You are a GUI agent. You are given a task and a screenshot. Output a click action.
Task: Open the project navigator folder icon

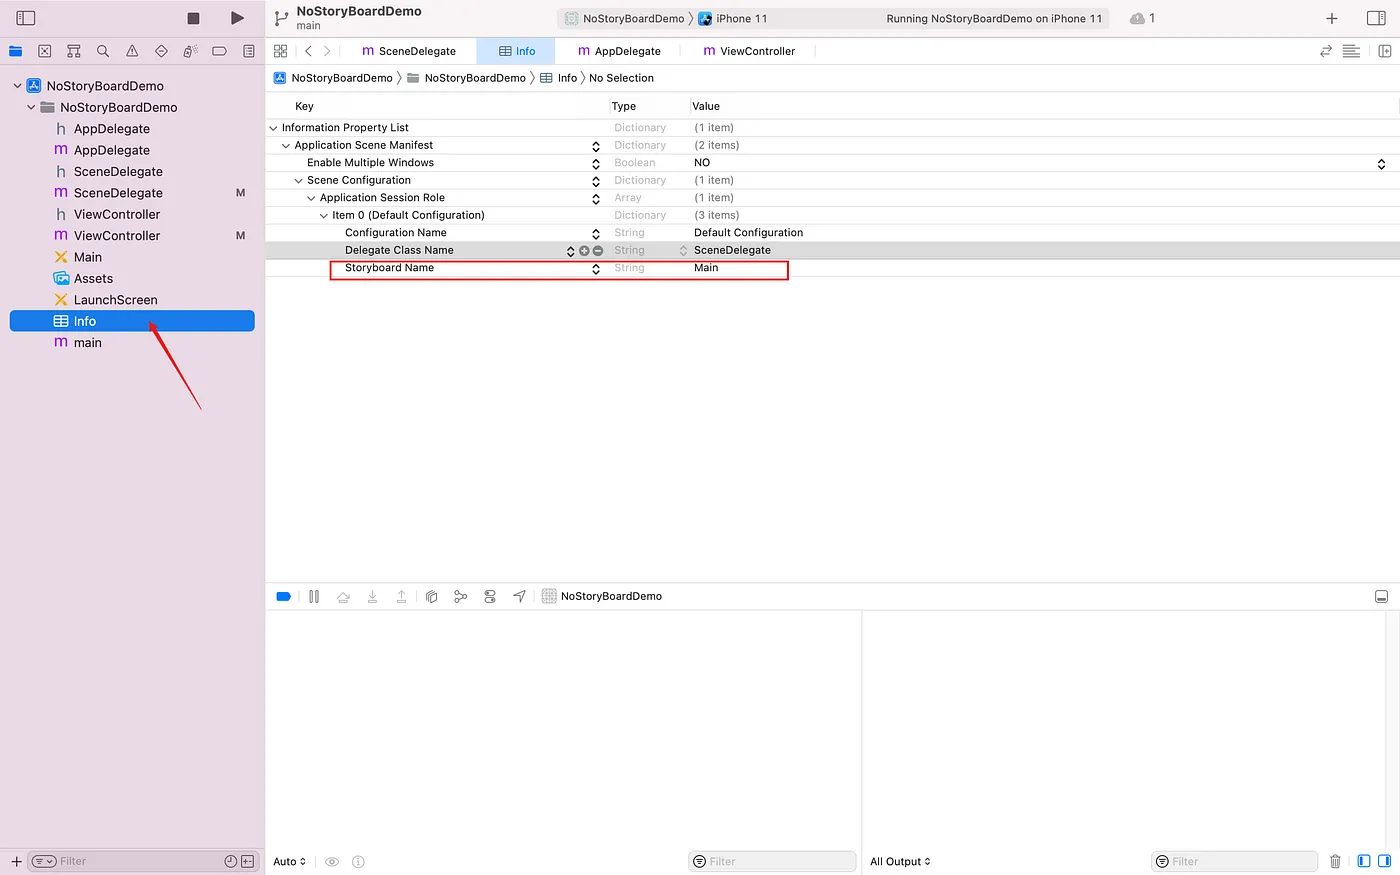16,51
